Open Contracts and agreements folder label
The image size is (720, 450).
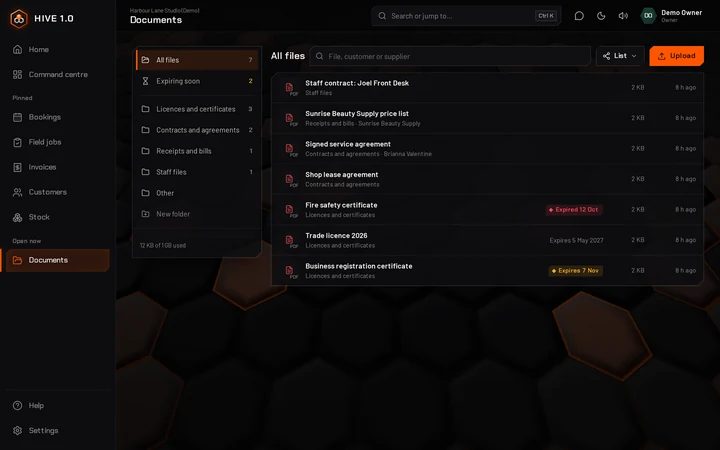(x=197, y=130)
